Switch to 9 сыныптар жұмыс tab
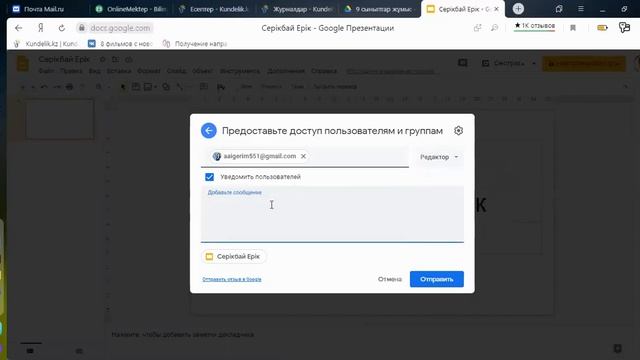Viewport: 640px width, 360px height. click(380, 9)
